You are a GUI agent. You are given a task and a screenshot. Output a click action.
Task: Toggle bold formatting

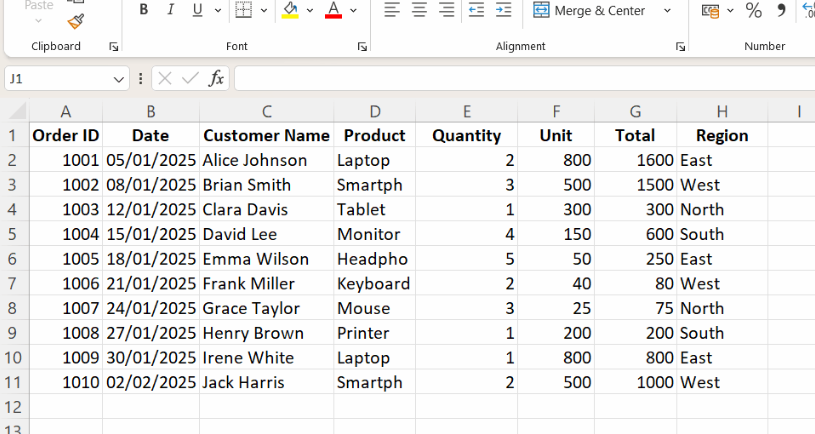144,10
